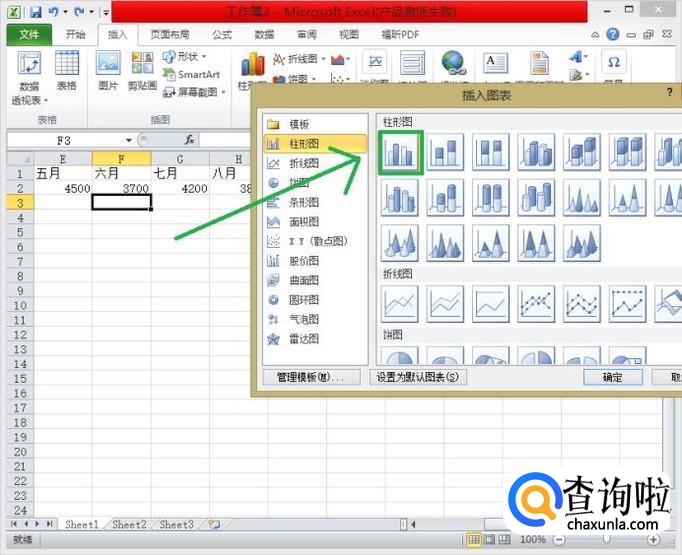Image resolution: width=682 pixels, height=555 pixels.
Task: Click the Picture icon in ribbon
Action: 108,70
